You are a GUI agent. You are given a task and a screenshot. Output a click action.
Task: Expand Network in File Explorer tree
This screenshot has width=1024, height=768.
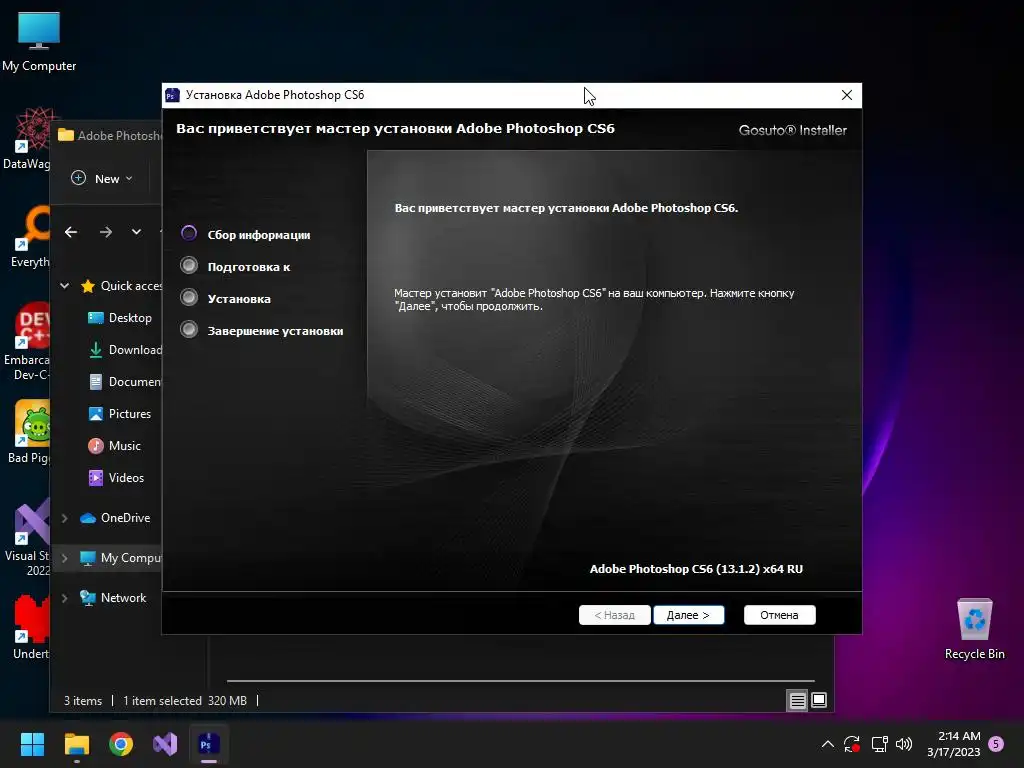click(x=65, y=598)
